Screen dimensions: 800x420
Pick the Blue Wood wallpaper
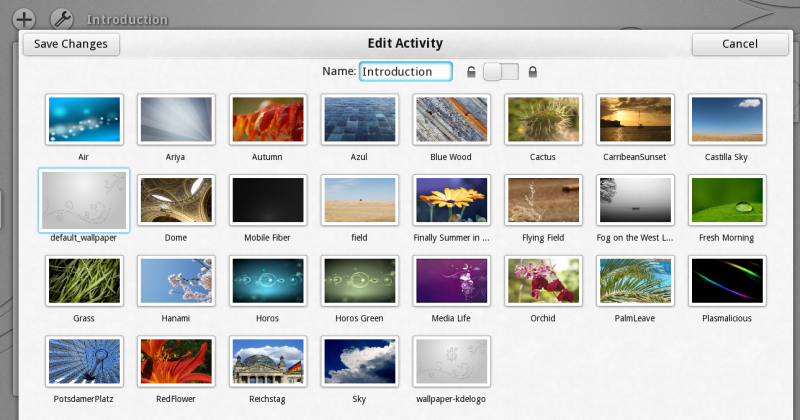[452, 120]
